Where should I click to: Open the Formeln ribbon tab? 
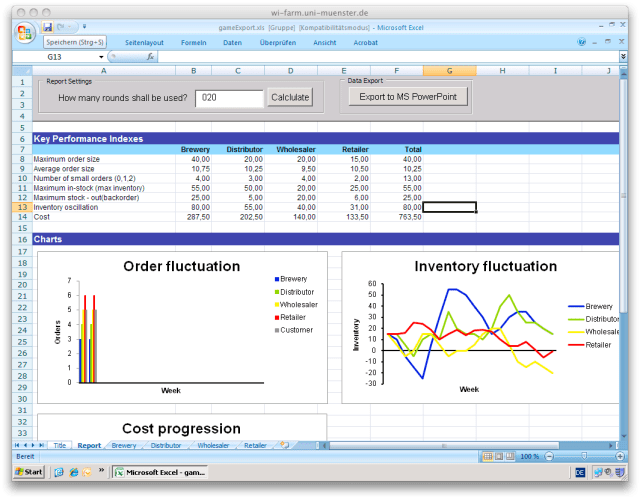pyautogui.click(x=193, y=42)
